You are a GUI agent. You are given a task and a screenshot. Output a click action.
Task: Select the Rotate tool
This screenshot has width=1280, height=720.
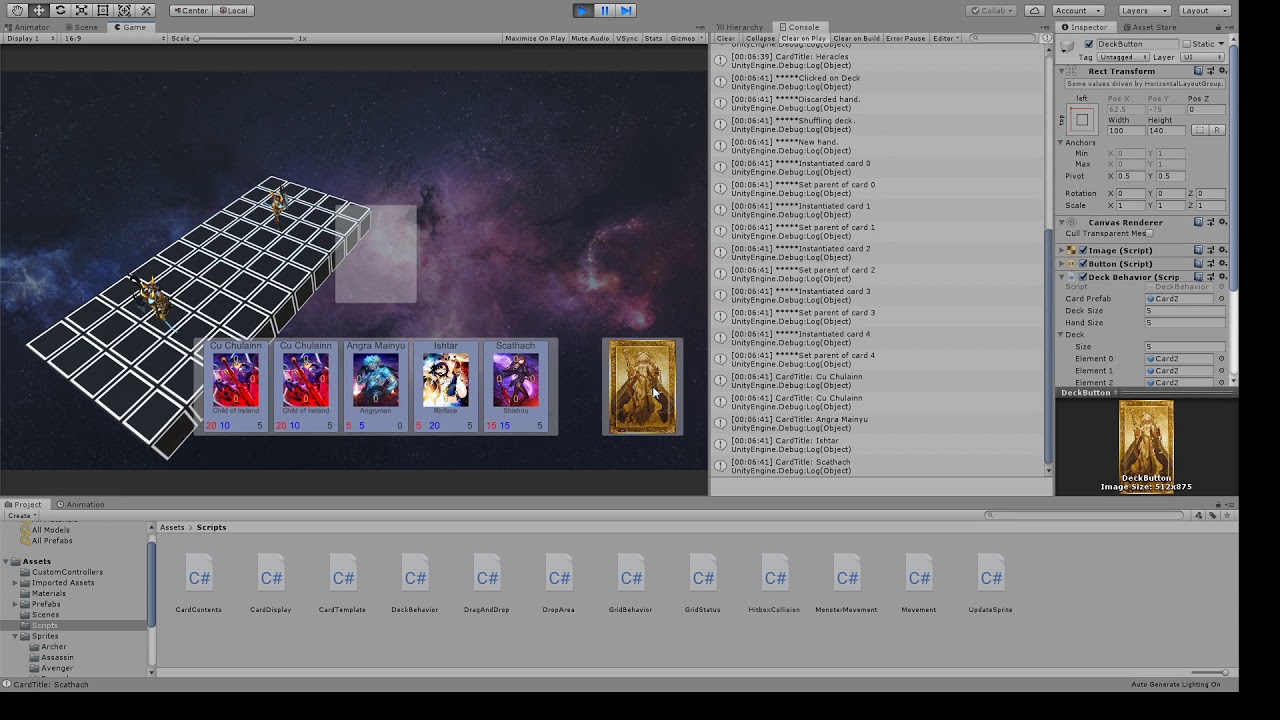(60, 10)
